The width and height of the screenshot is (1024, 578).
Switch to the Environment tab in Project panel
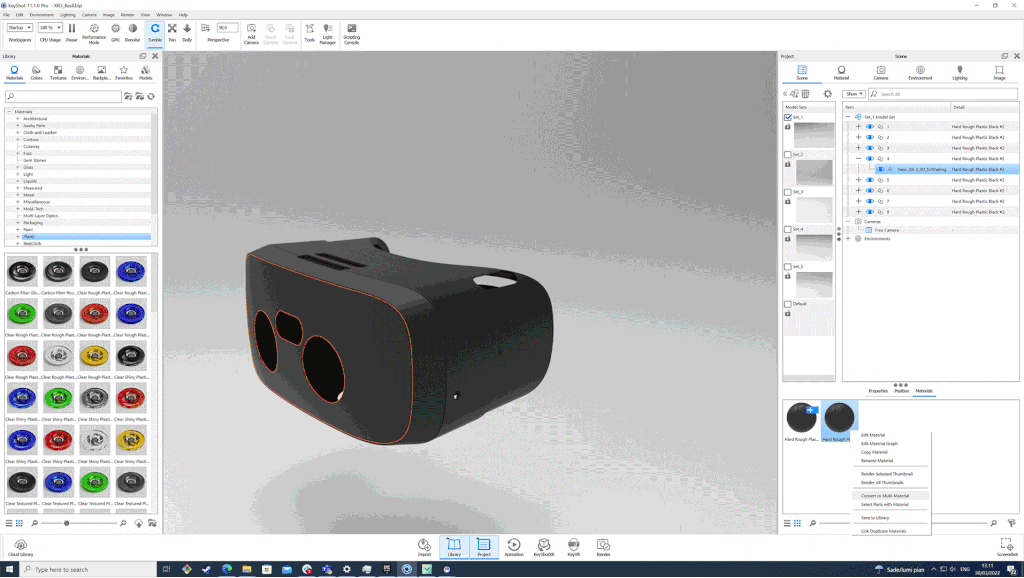(920, 72)
